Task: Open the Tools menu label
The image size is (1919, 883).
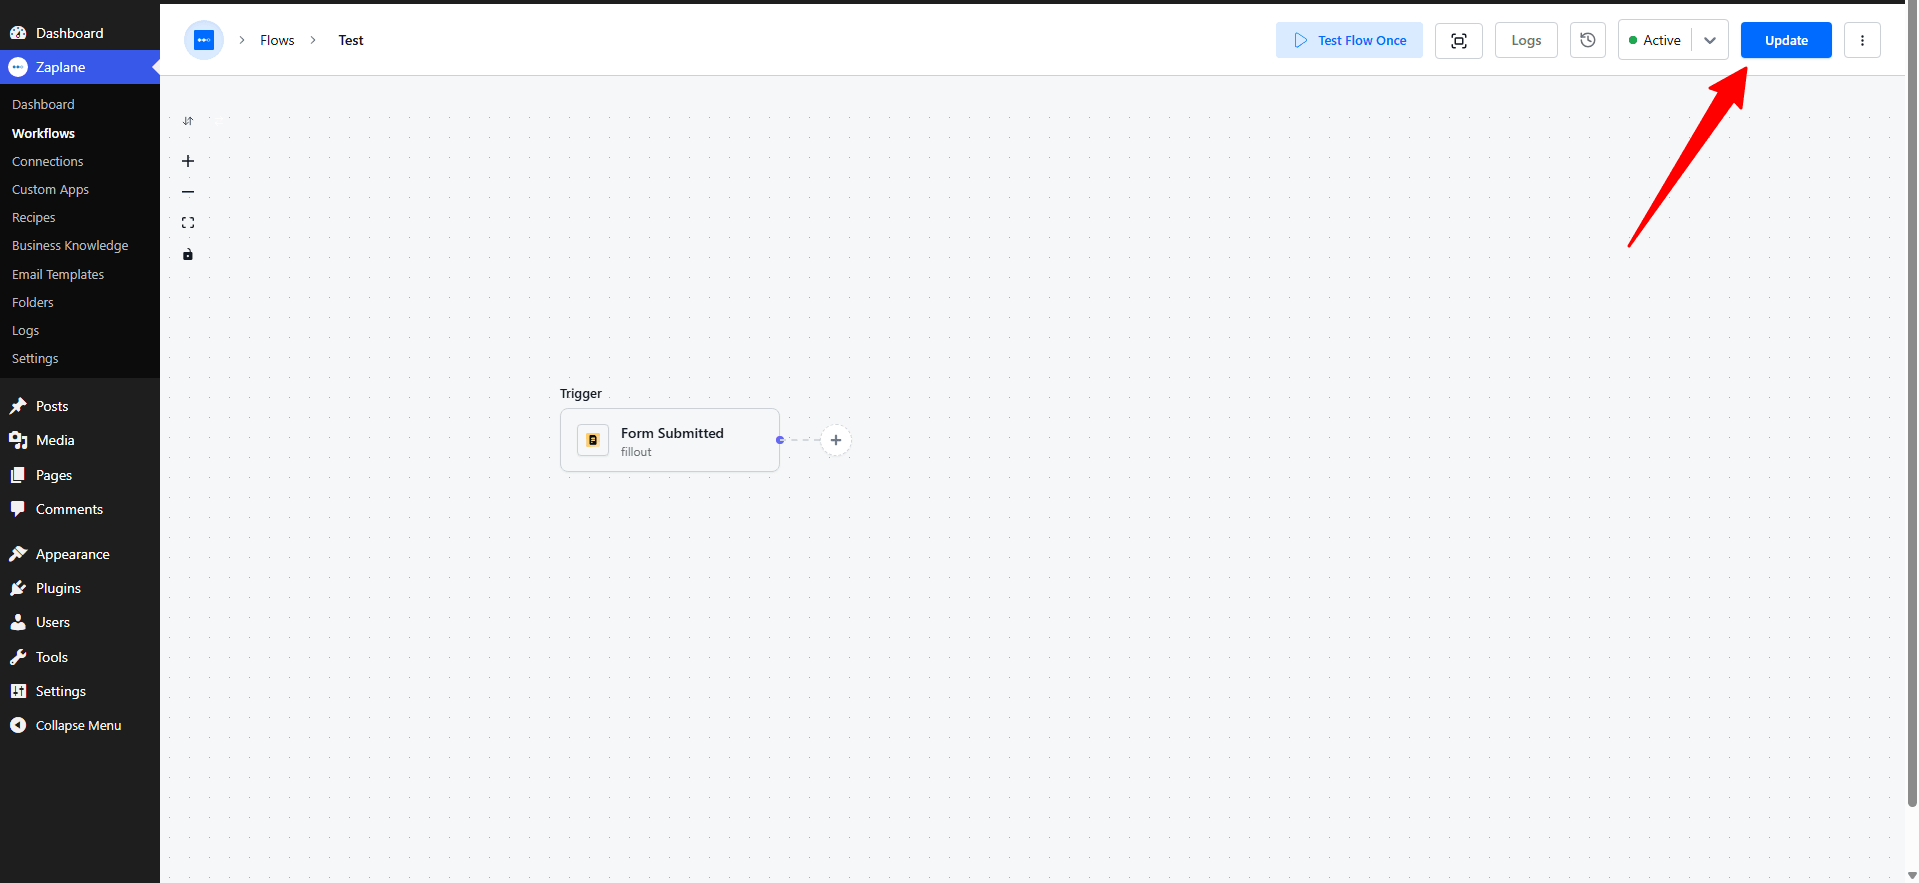Action: [x=52, y=657]
